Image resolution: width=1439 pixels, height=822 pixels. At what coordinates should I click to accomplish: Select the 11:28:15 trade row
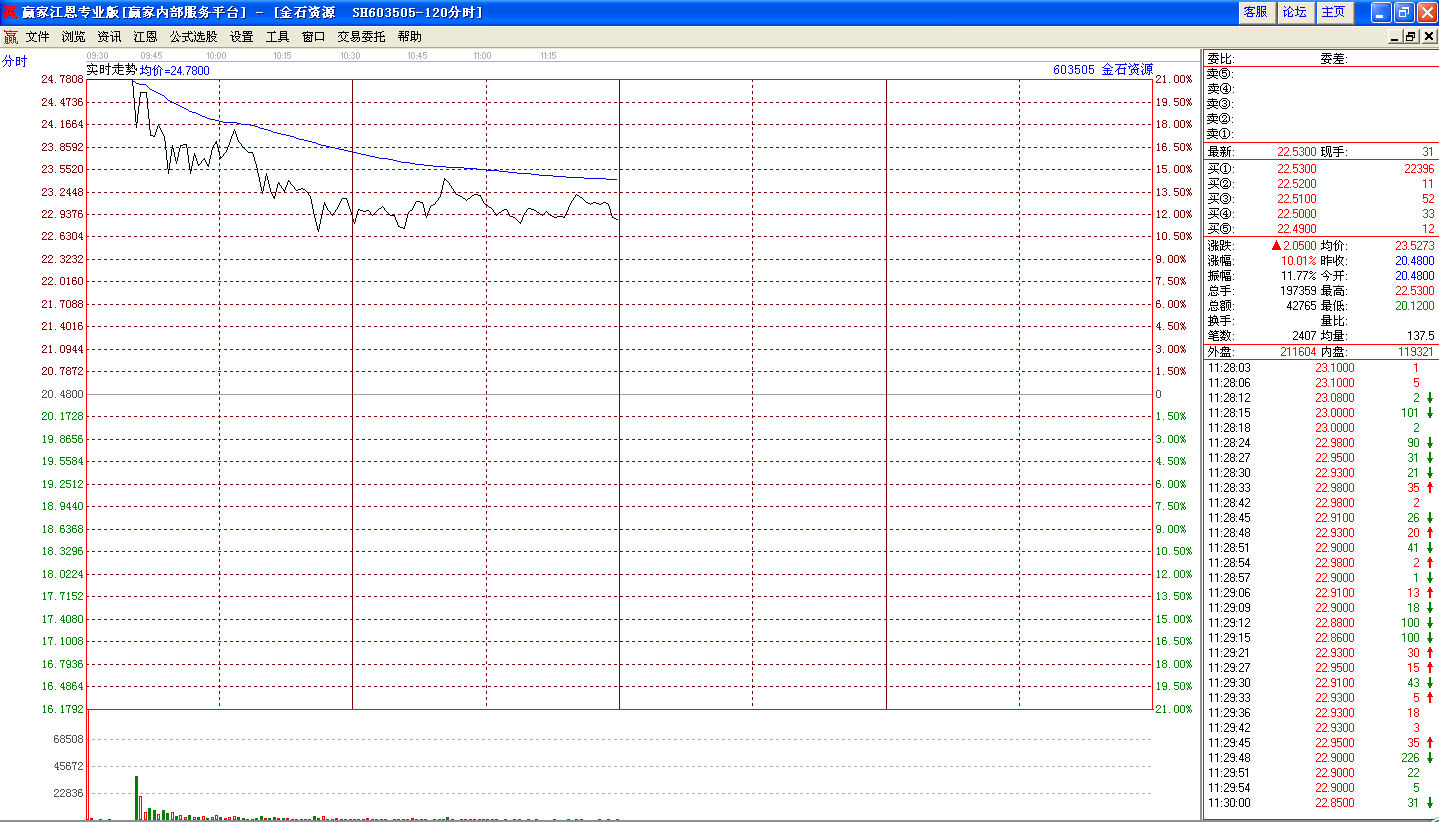[x=1320, y=413]
